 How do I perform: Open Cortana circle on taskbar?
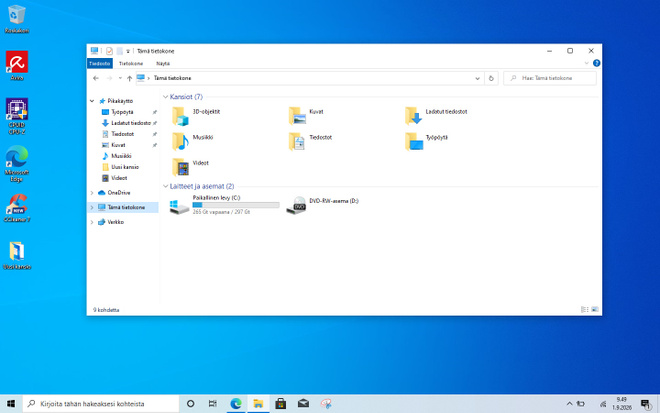click(190, 404)
